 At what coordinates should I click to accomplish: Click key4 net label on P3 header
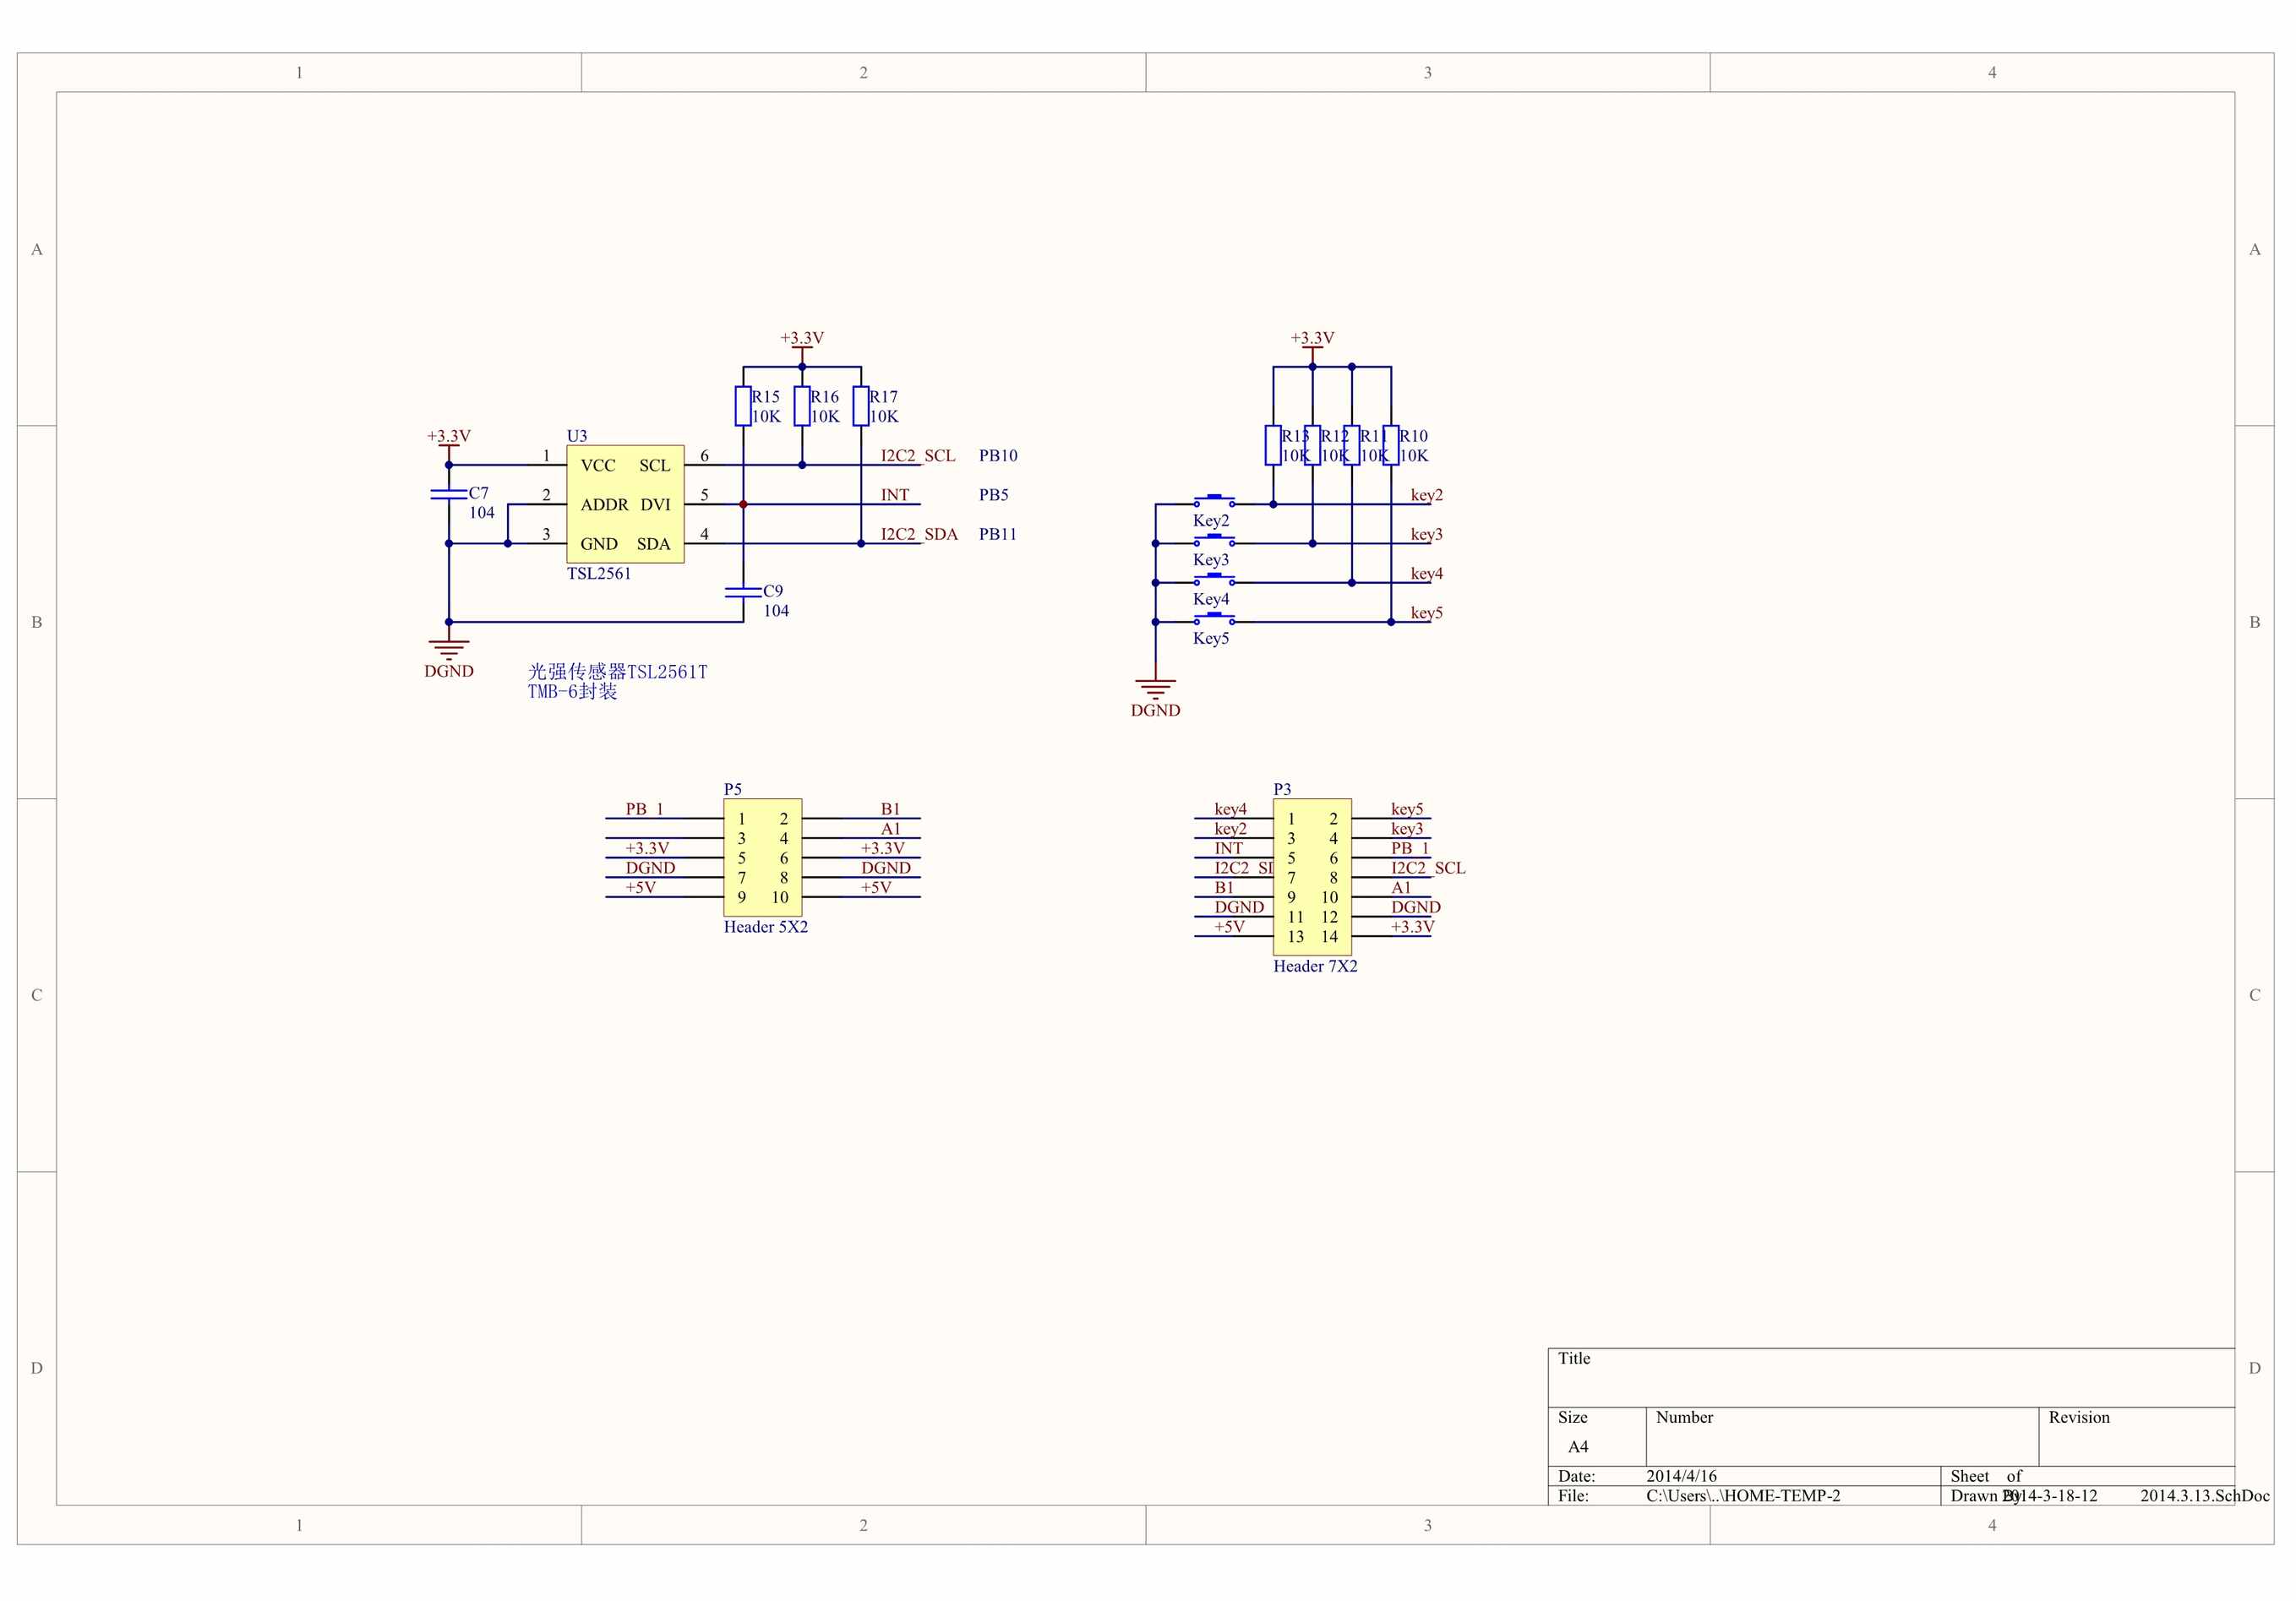click(x=1231, y=809)
